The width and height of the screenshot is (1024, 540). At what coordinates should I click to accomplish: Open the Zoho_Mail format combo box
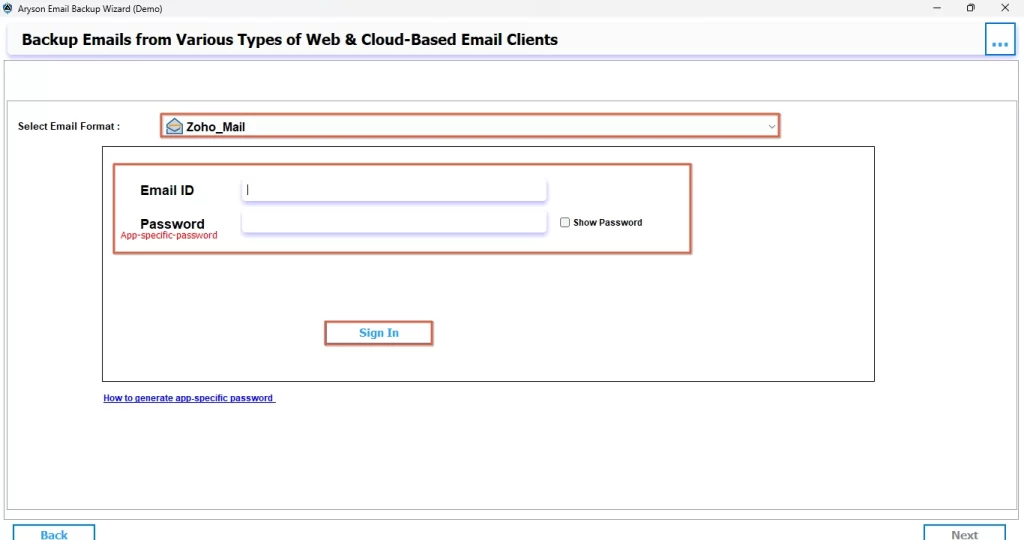[470, 126]
